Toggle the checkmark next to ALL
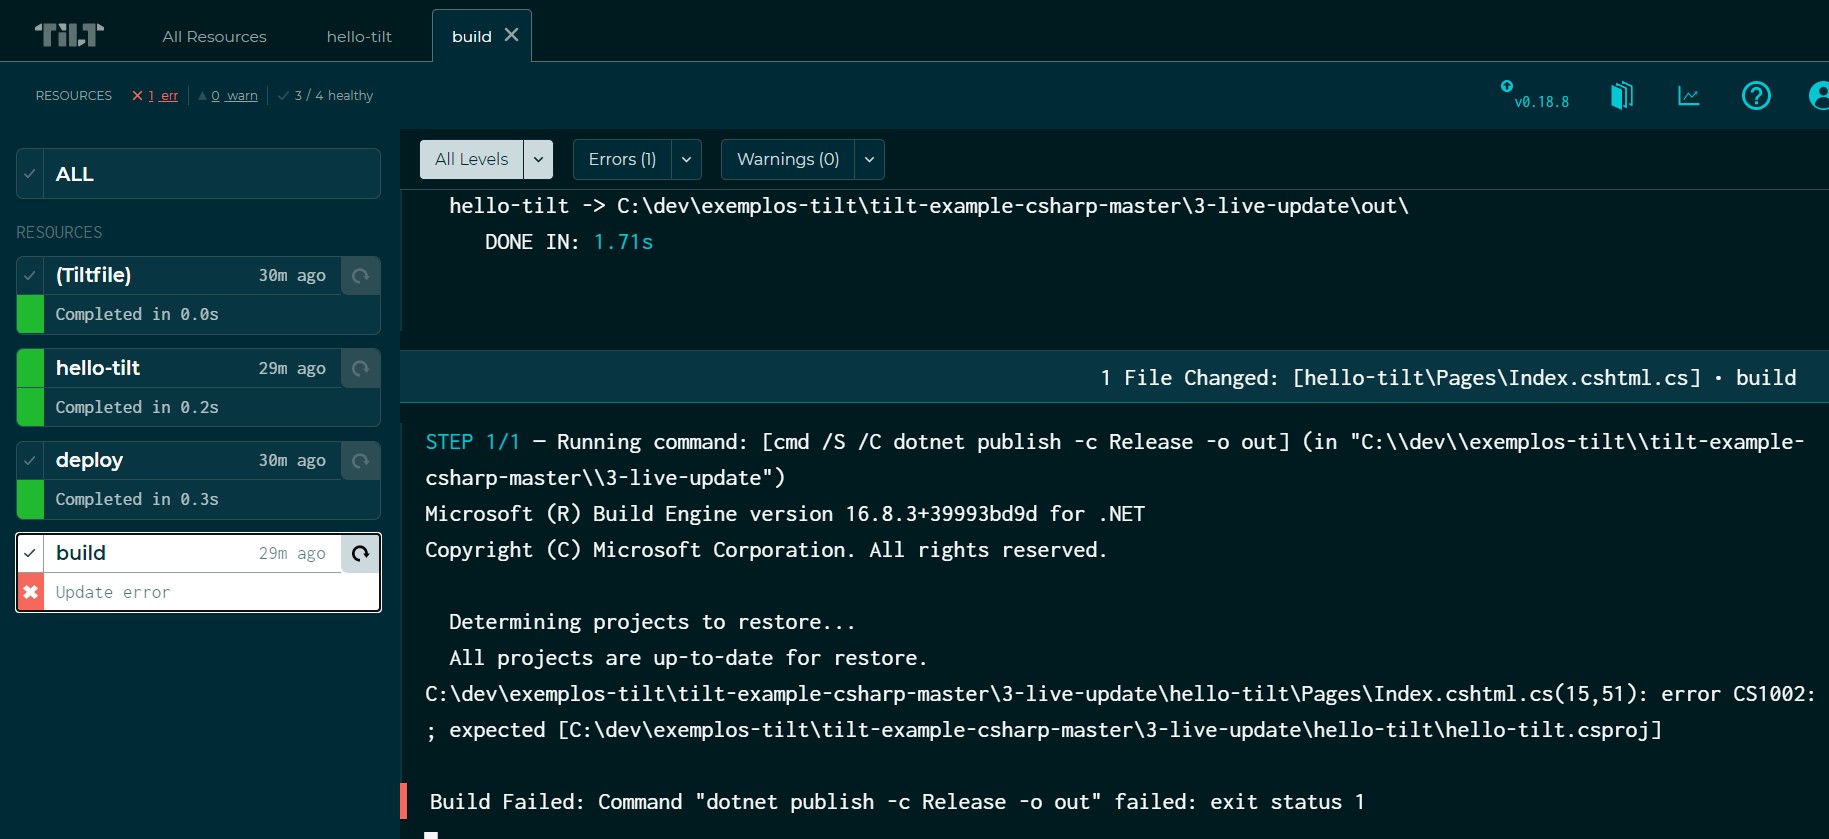 click(30, 174)
